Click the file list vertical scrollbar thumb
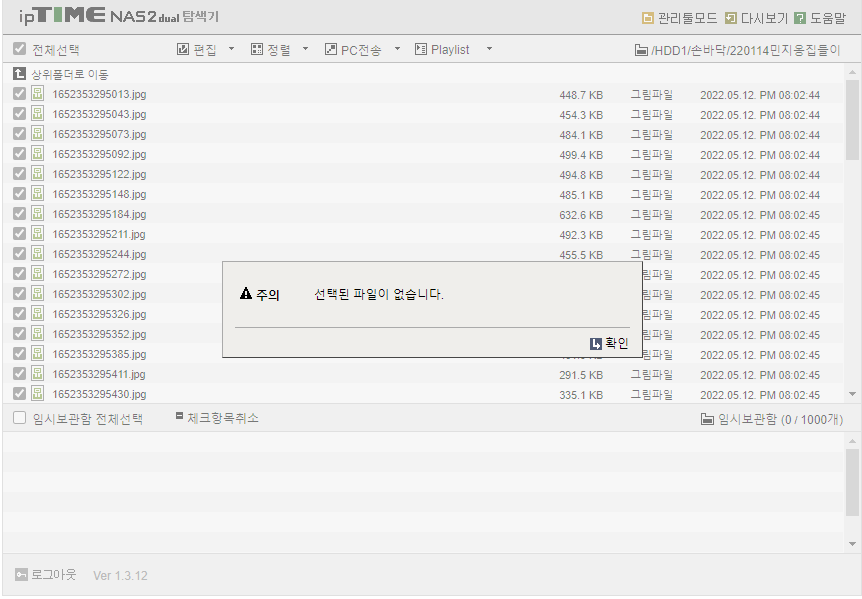The height and width of the screenshot is (599, 862). pyautogui.click(x=852, y=120)
